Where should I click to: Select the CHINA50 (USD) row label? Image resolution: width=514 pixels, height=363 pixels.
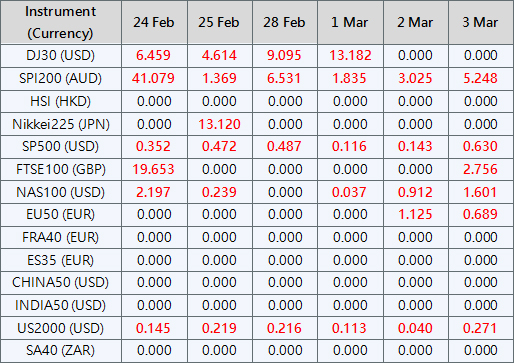[x=61, y=283]
